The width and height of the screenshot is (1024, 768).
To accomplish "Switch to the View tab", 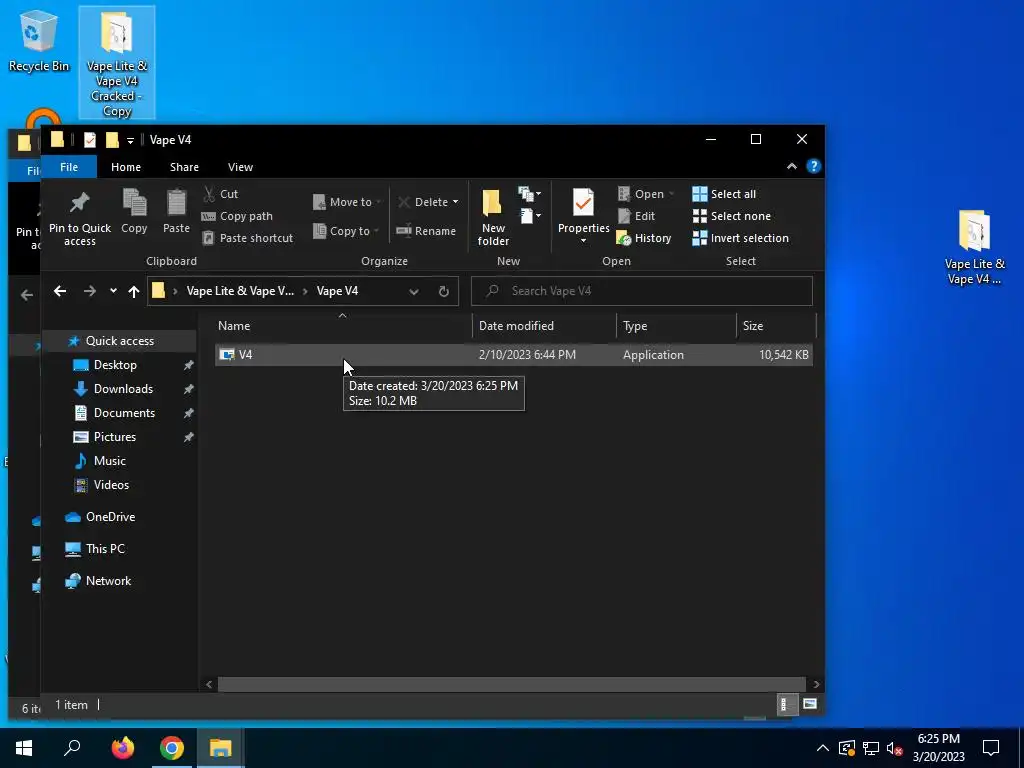I will tap(240, 167).
